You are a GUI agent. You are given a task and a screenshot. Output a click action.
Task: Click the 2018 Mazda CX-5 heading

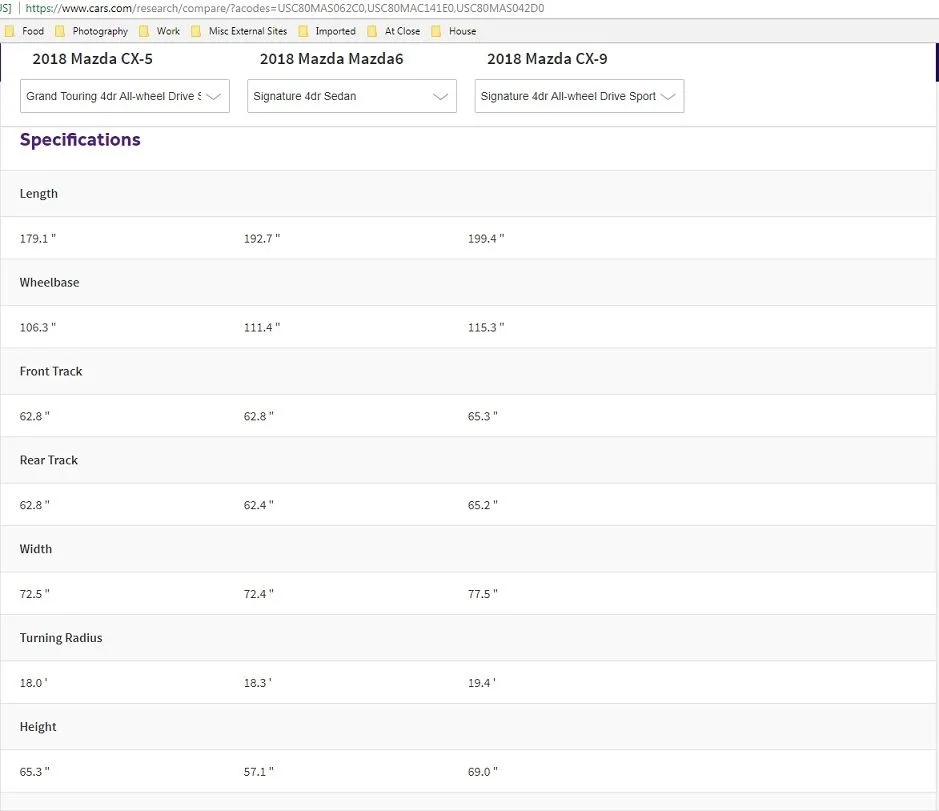coord(92,59)
